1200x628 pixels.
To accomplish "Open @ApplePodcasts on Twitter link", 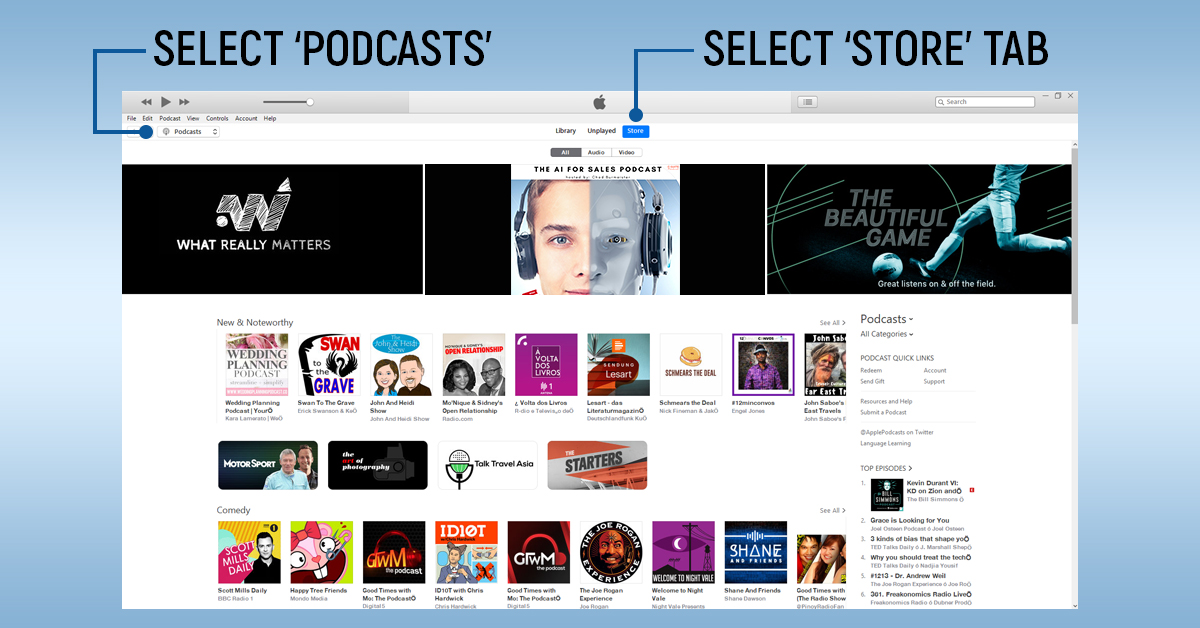I will pyautogui.click(x=897, y=432).
